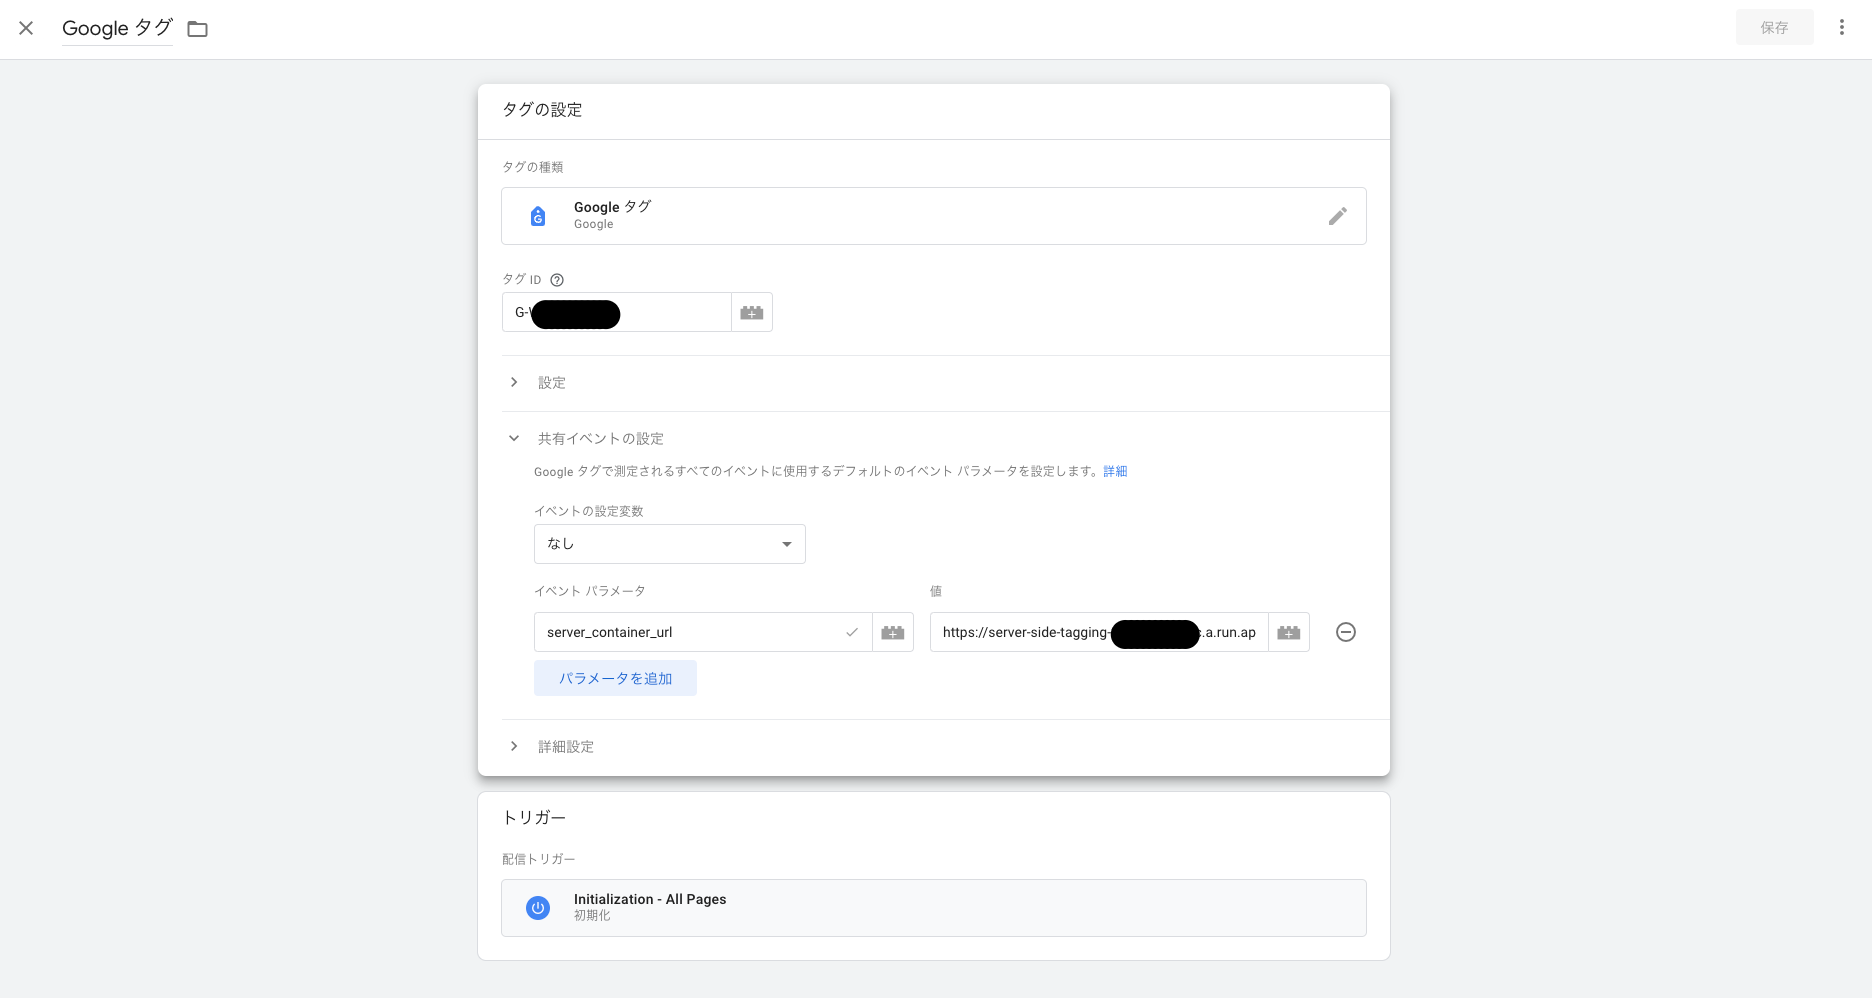Open the three-dot more options menu
The image size is (1872, 998).
point(1841,28)
